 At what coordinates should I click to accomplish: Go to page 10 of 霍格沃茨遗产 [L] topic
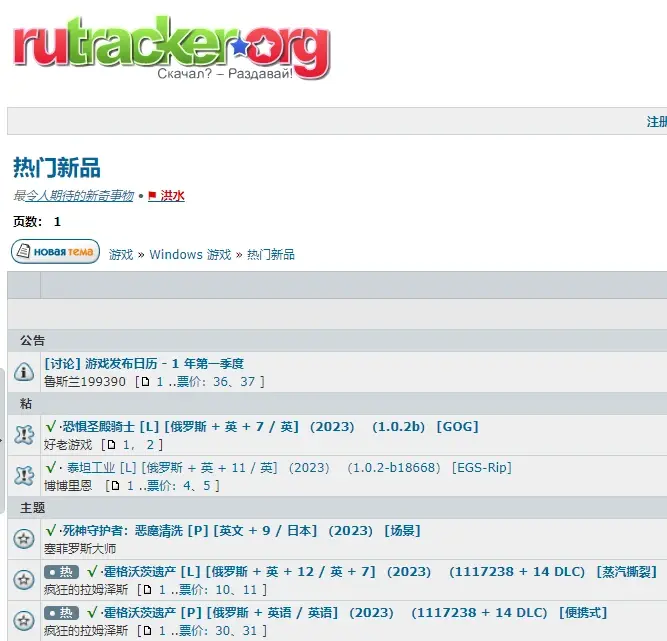click(223, 590)
